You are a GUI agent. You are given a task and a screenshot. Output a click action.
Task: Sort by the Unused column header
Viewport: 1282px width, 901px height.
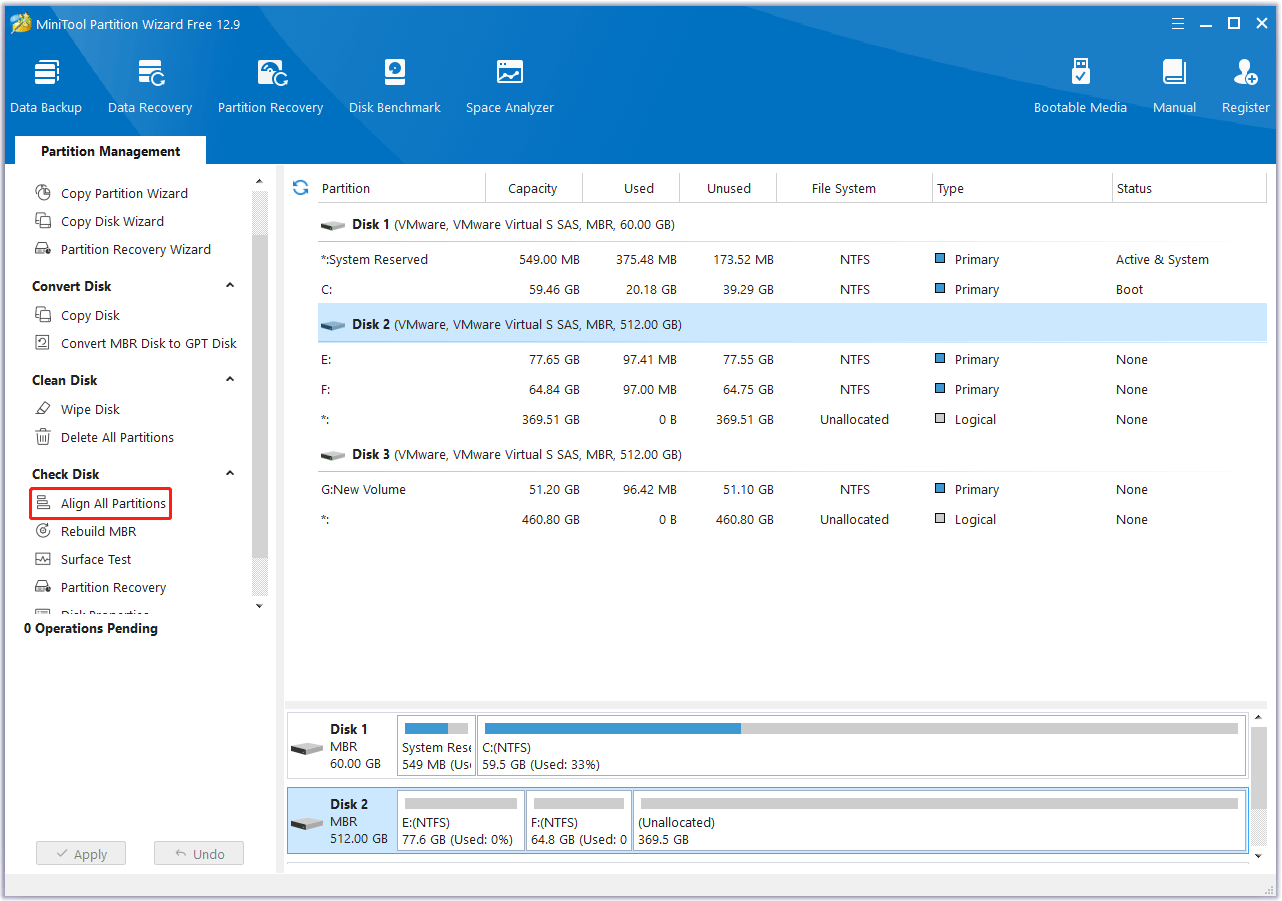pyautogui.click(x=728, y=188)
